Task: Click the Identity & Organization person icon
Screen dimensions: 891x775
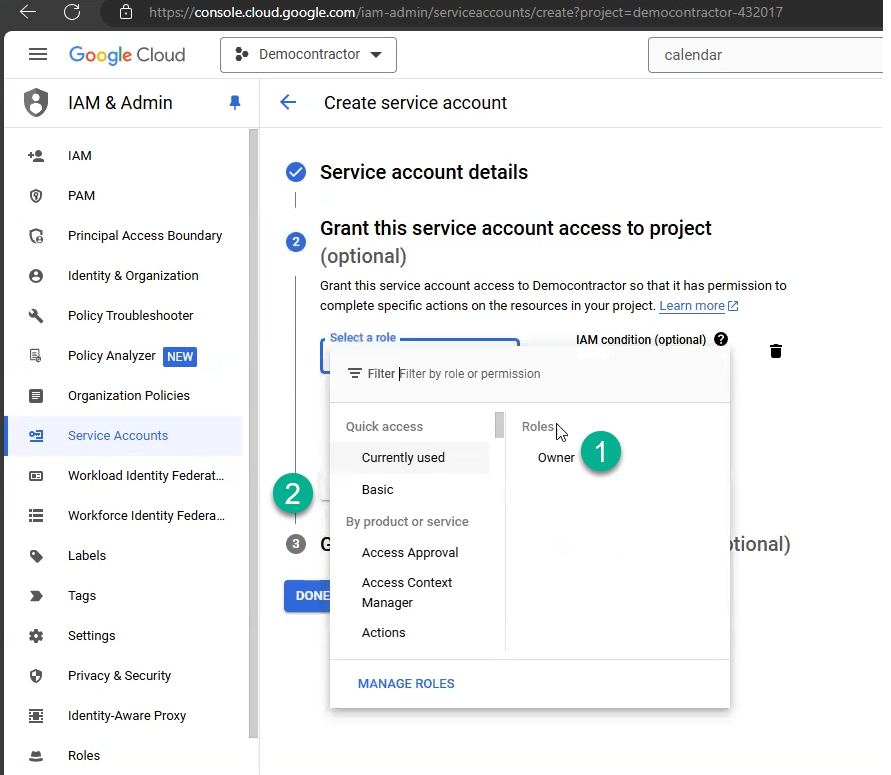Action: point(36,276)
